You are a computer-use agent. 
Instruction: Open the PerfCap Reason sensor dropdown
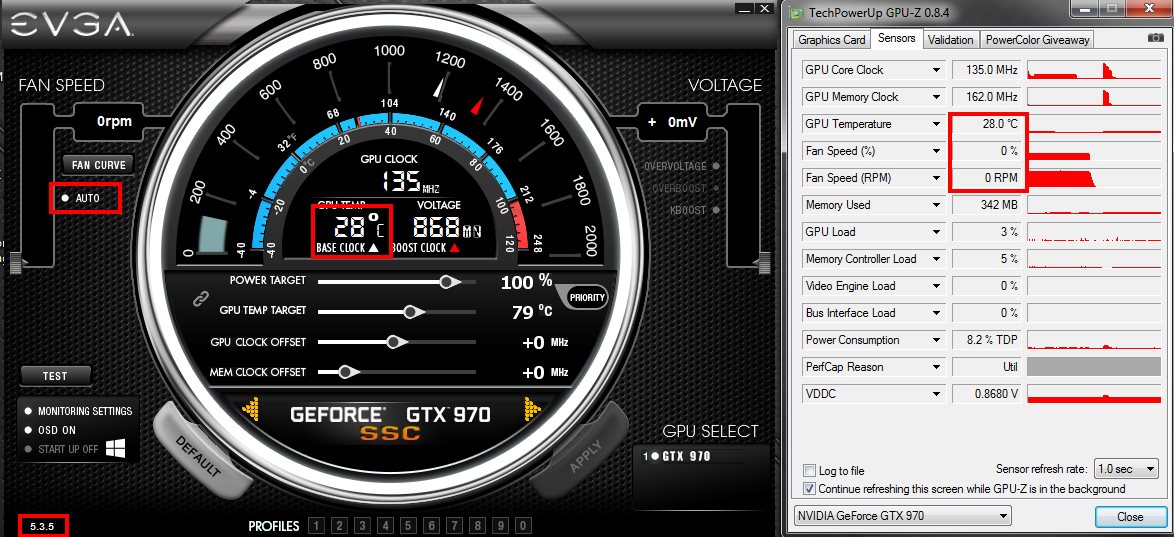936,367
